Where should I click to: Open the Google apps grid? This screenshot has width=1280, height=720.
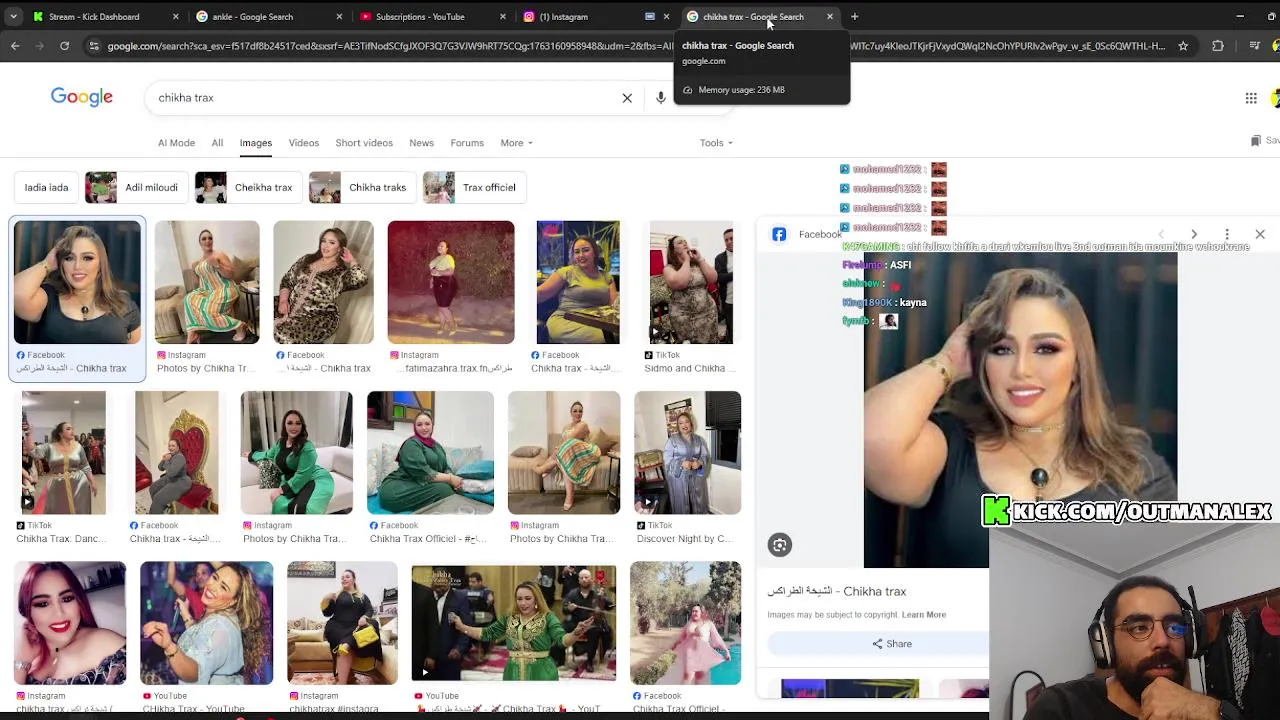click(1250, 98)
